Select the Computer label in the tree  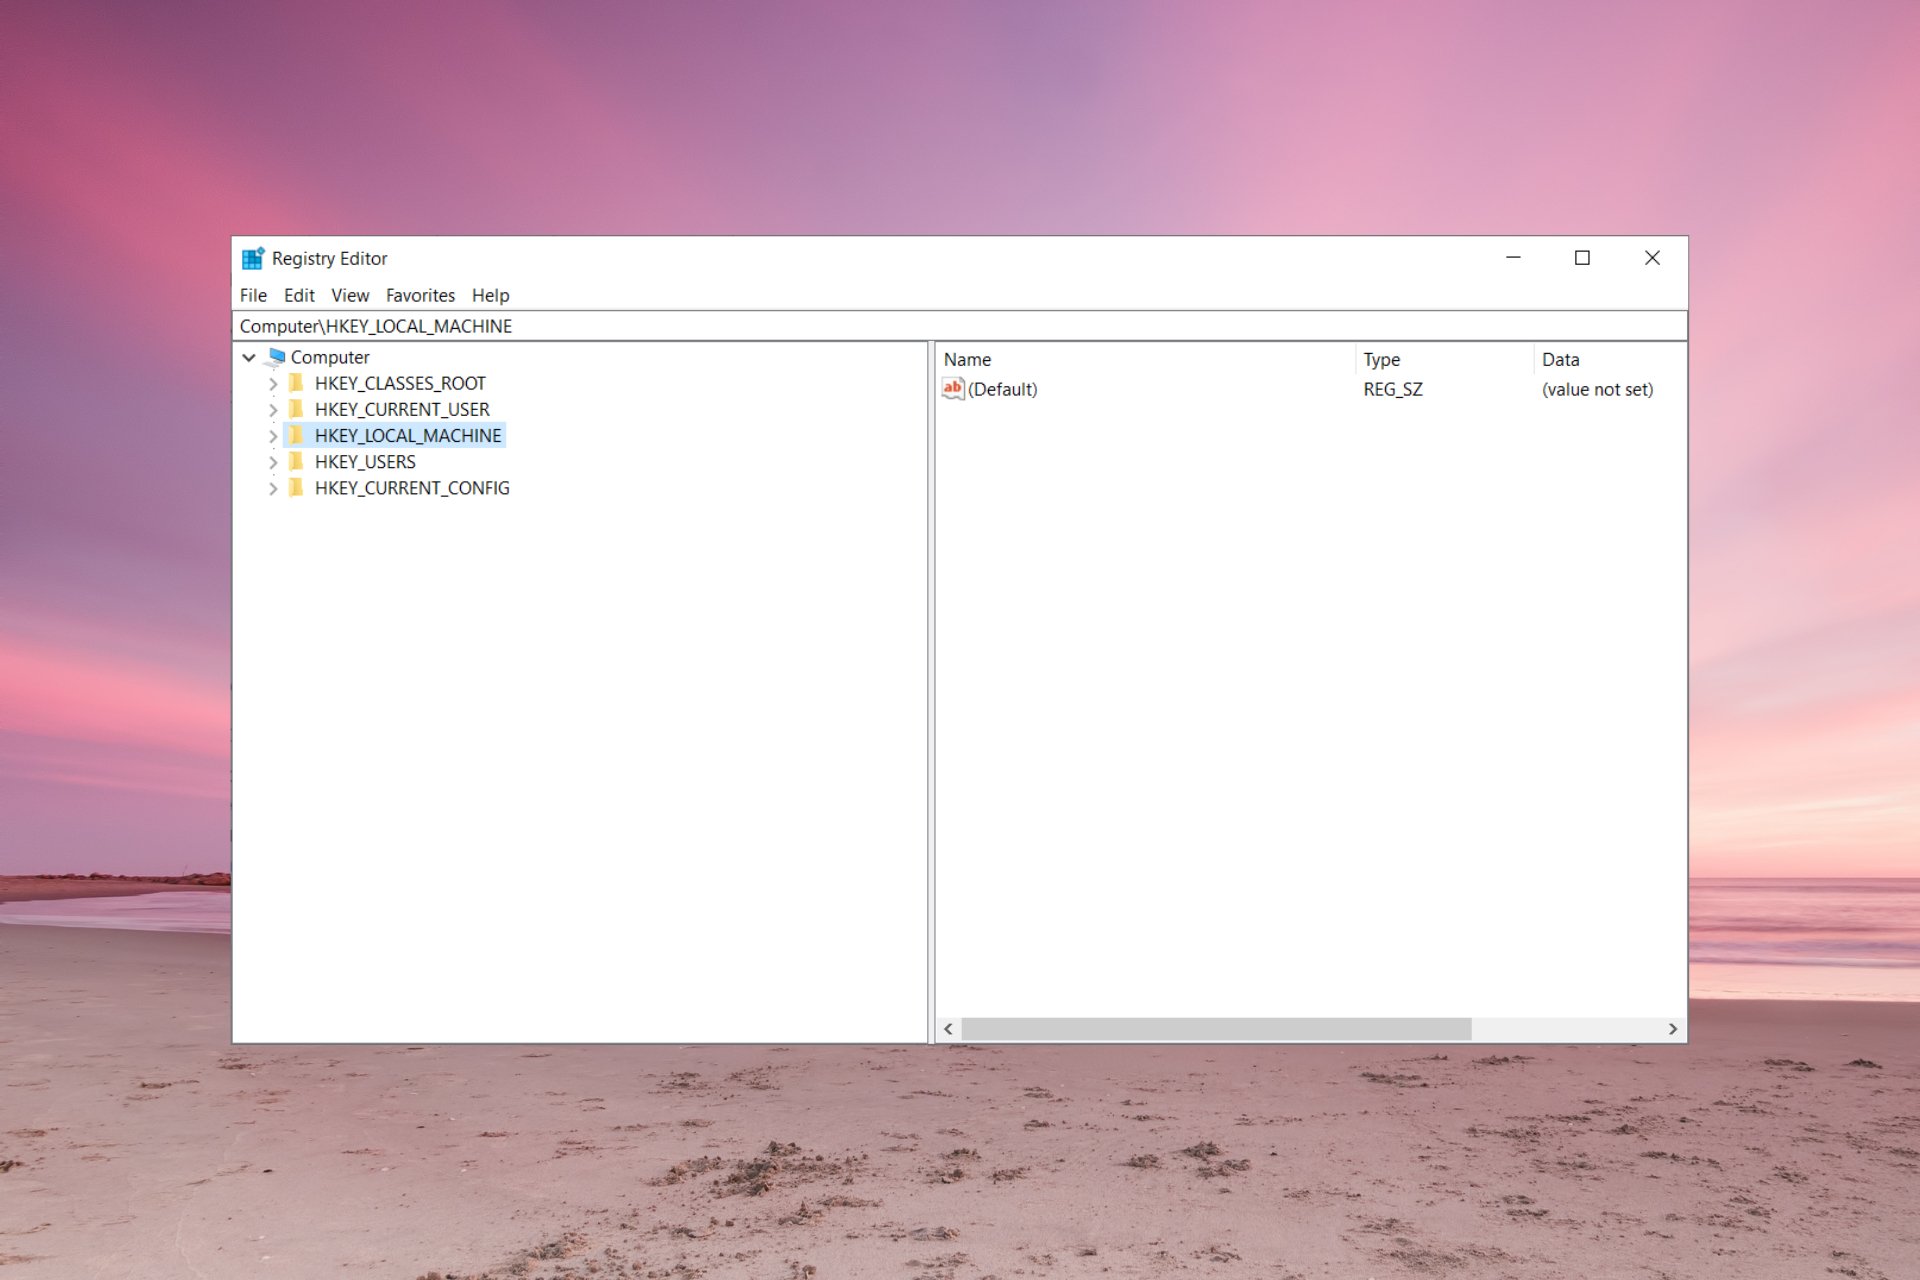pyautogui.click(x=330, y=357)
